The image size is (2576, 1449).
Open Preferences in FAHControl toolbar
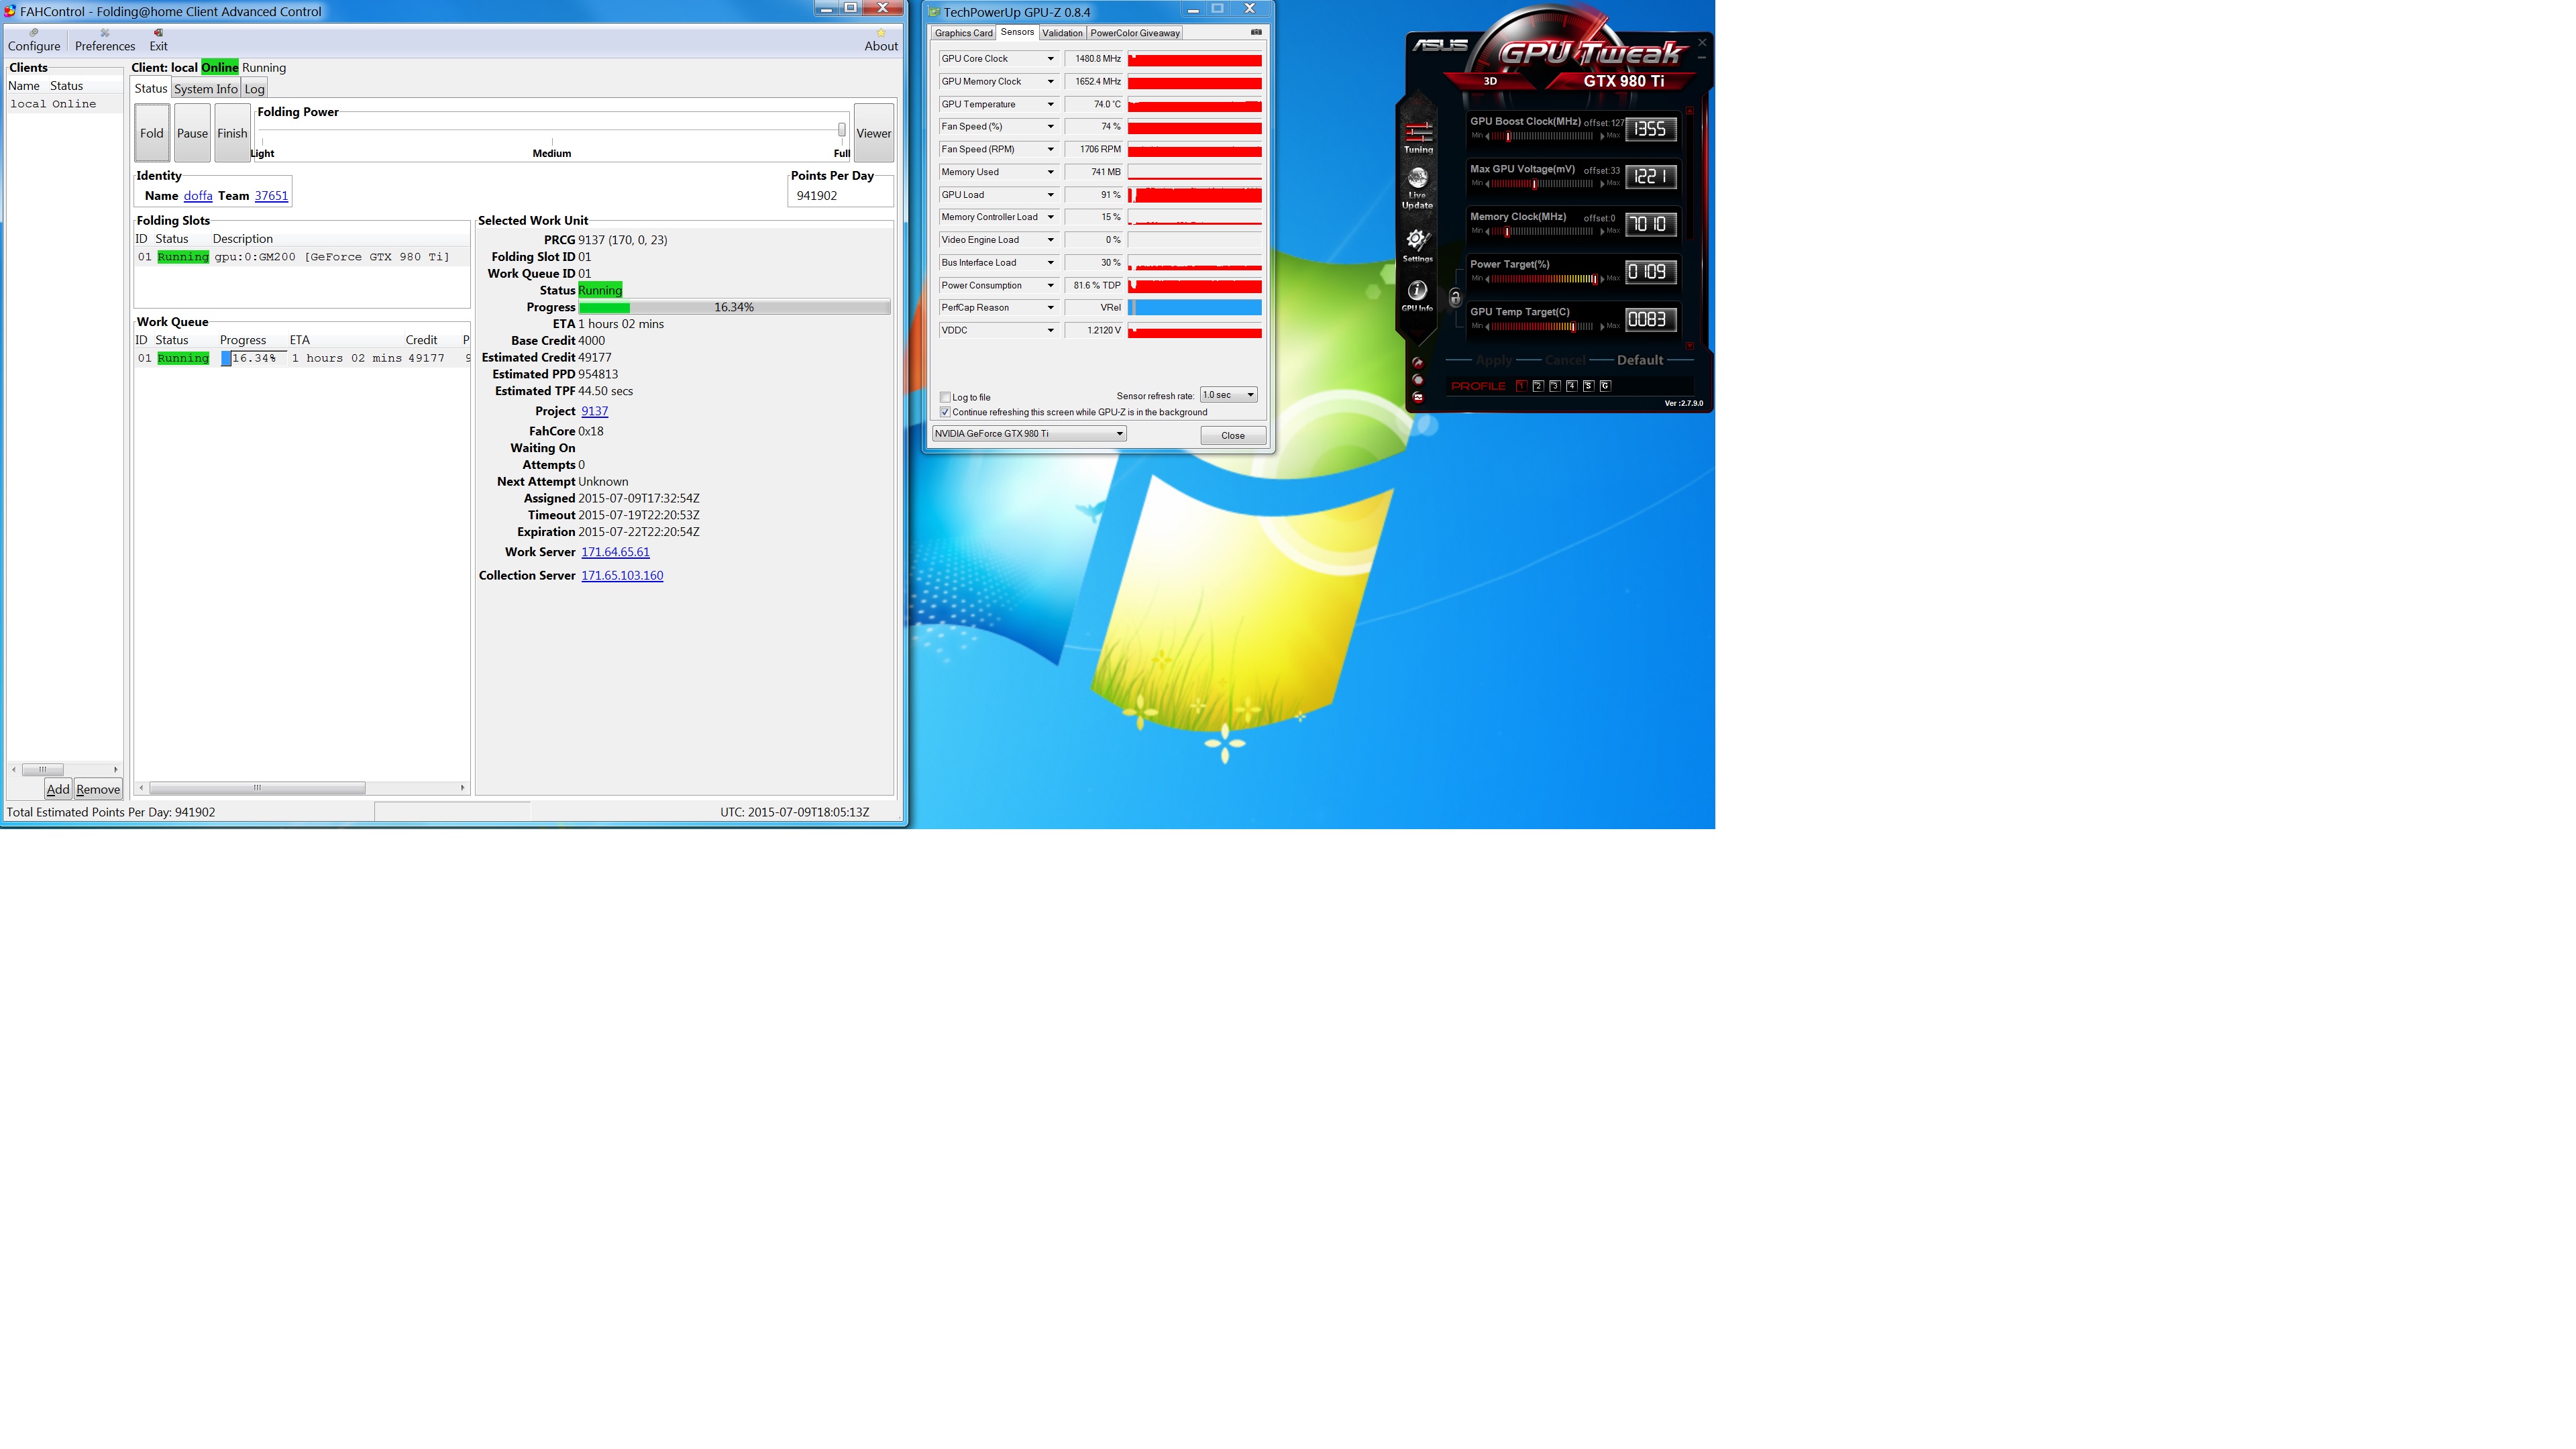tap(105, 40)
